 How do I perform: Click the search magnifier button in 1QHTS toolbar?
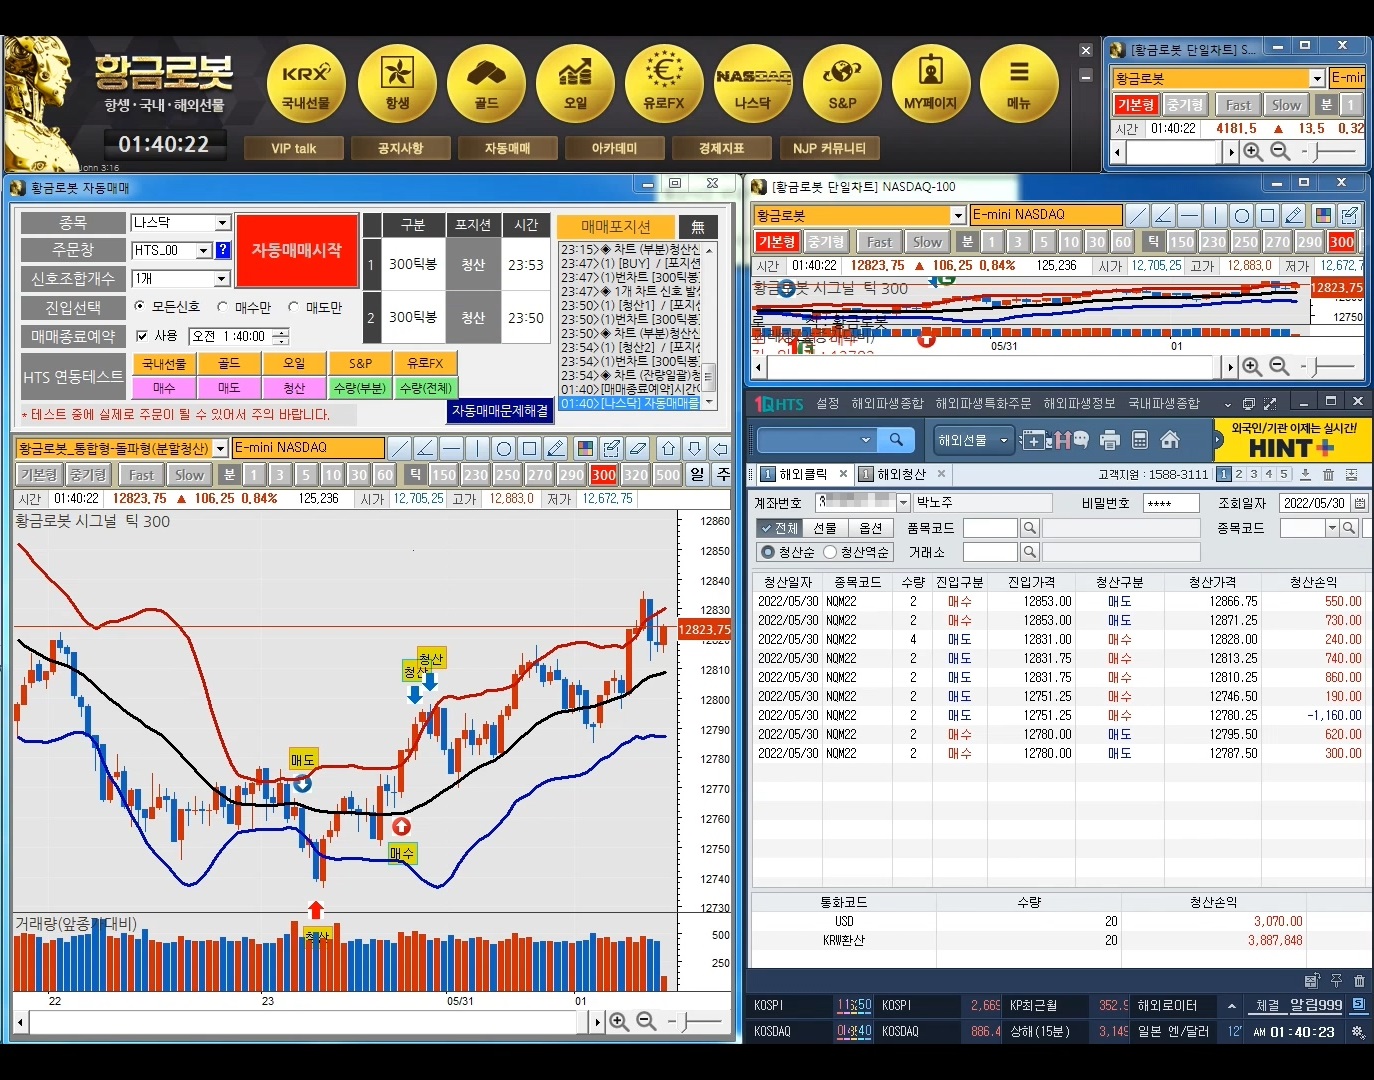pos(896,440)
